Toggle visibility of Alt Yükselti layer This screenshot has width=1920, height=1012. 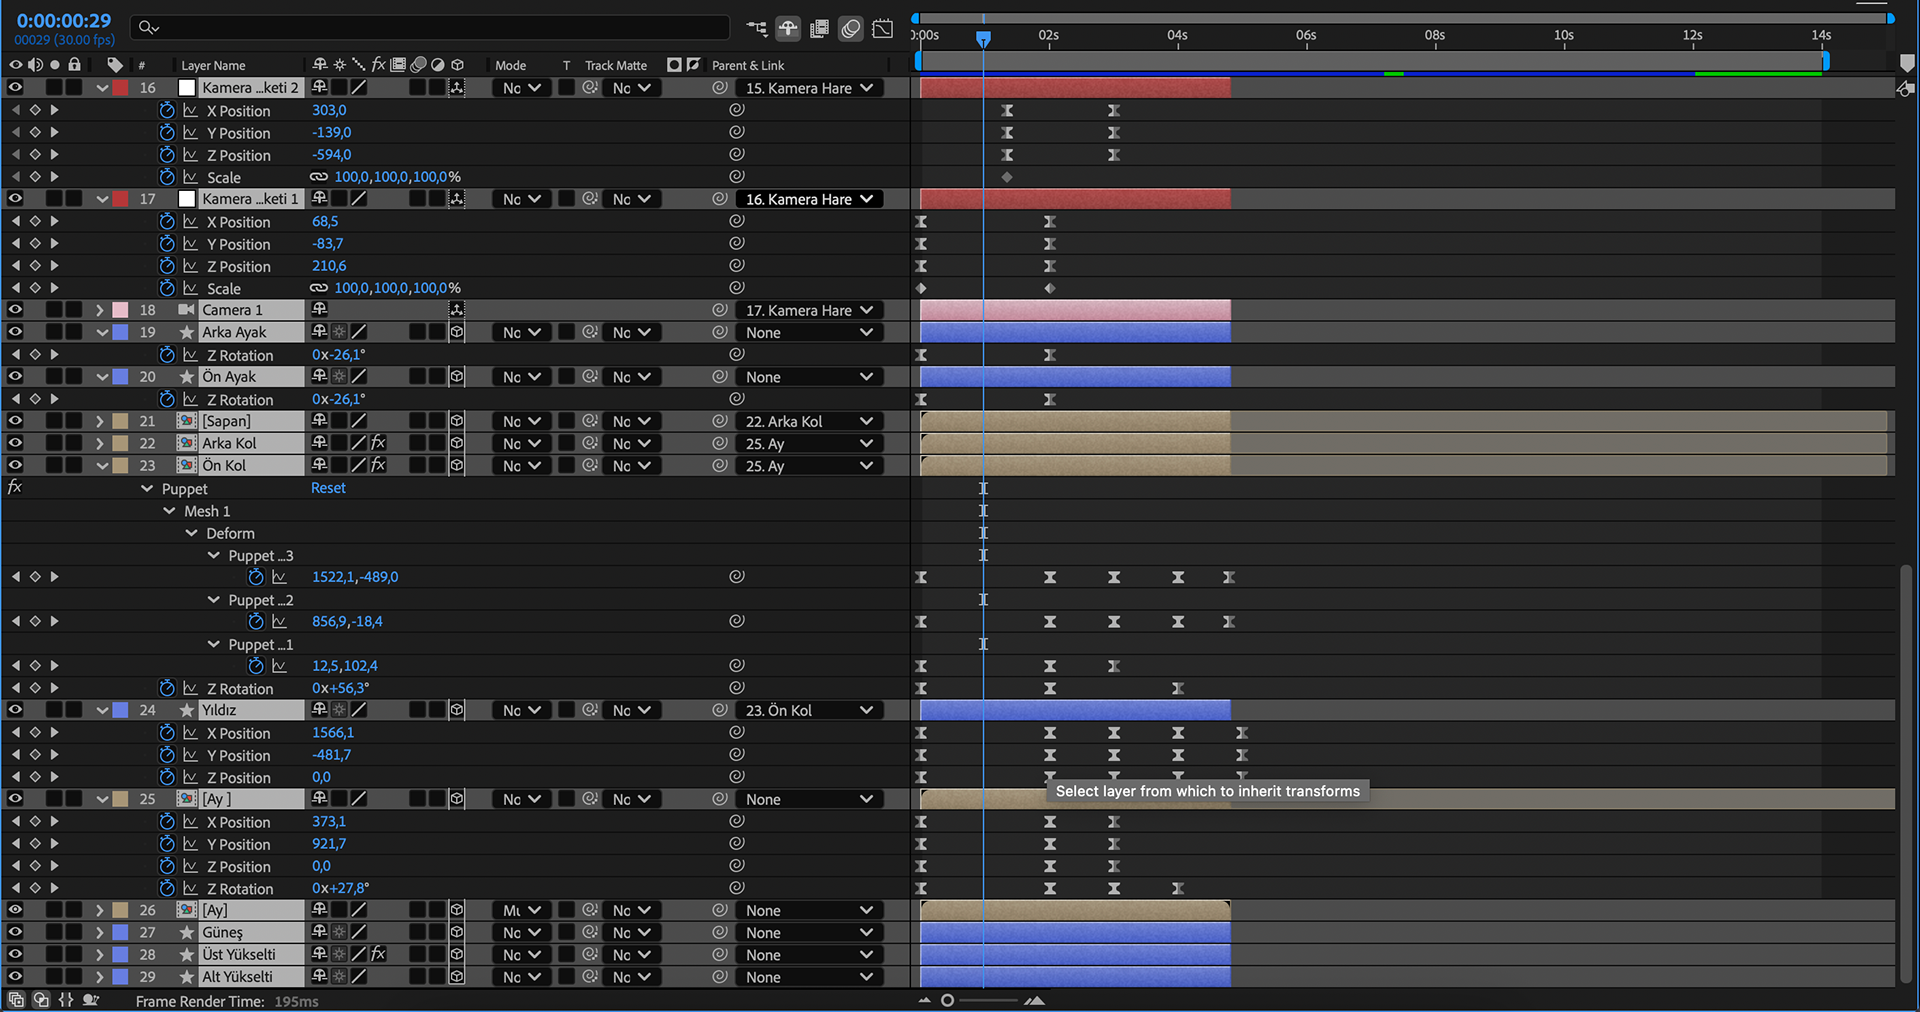coord(15,977)
